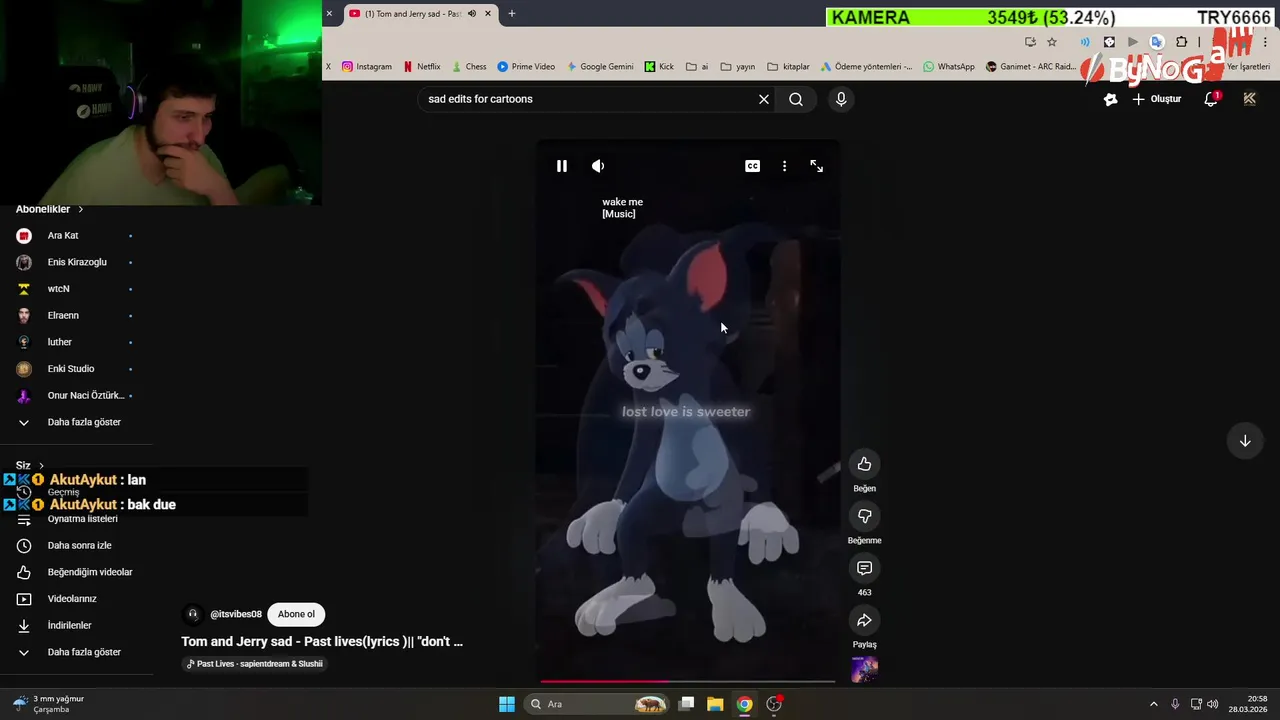Open the WhatsApp bookmark
This screenshot has height=720, width=1280.
click(x=949, y=67)
